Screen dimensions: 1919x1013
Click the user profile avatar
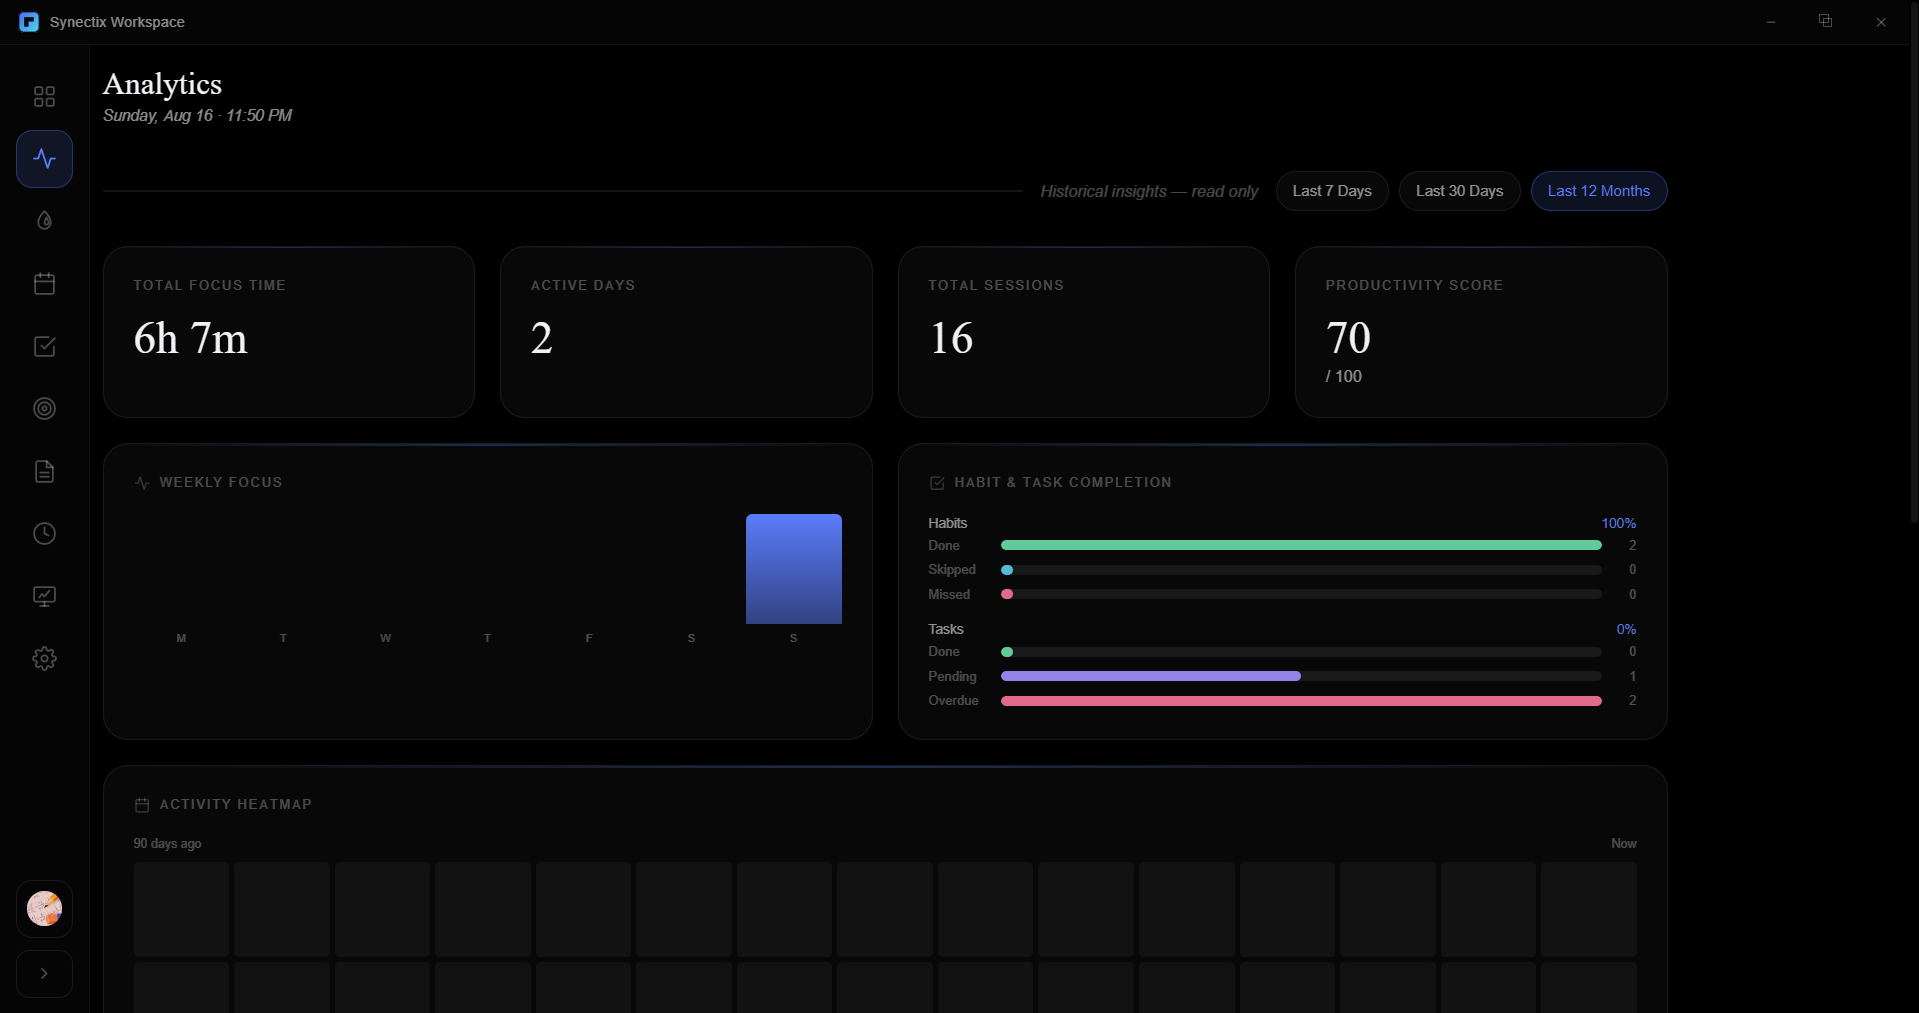point(44,909)
